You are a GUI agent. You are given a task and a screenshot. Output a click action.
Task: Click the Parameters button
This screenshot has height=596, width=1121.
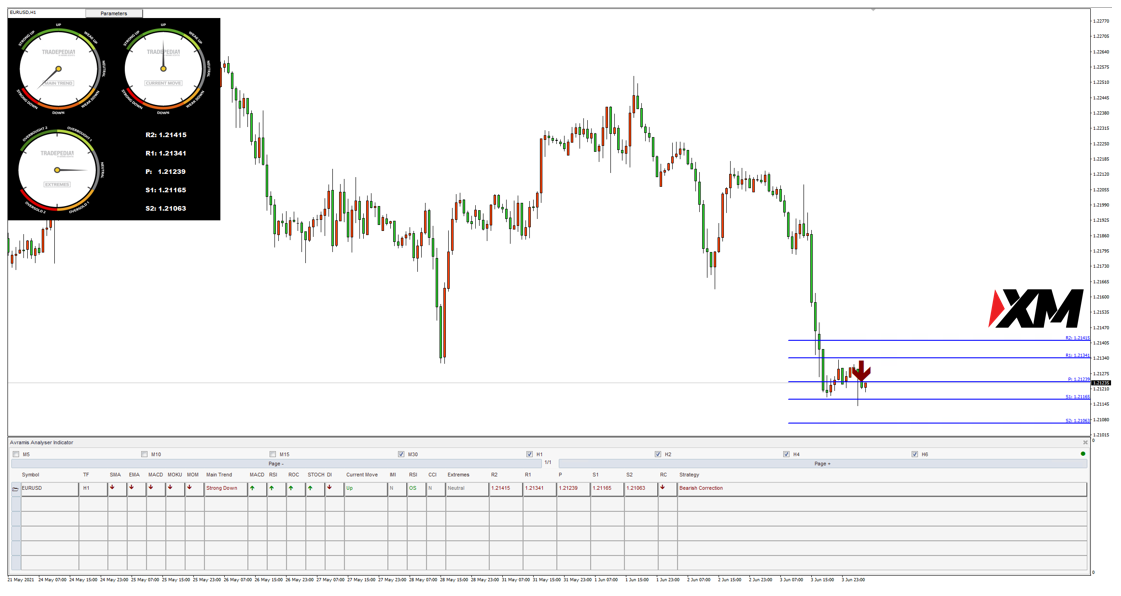coord(114,14)
